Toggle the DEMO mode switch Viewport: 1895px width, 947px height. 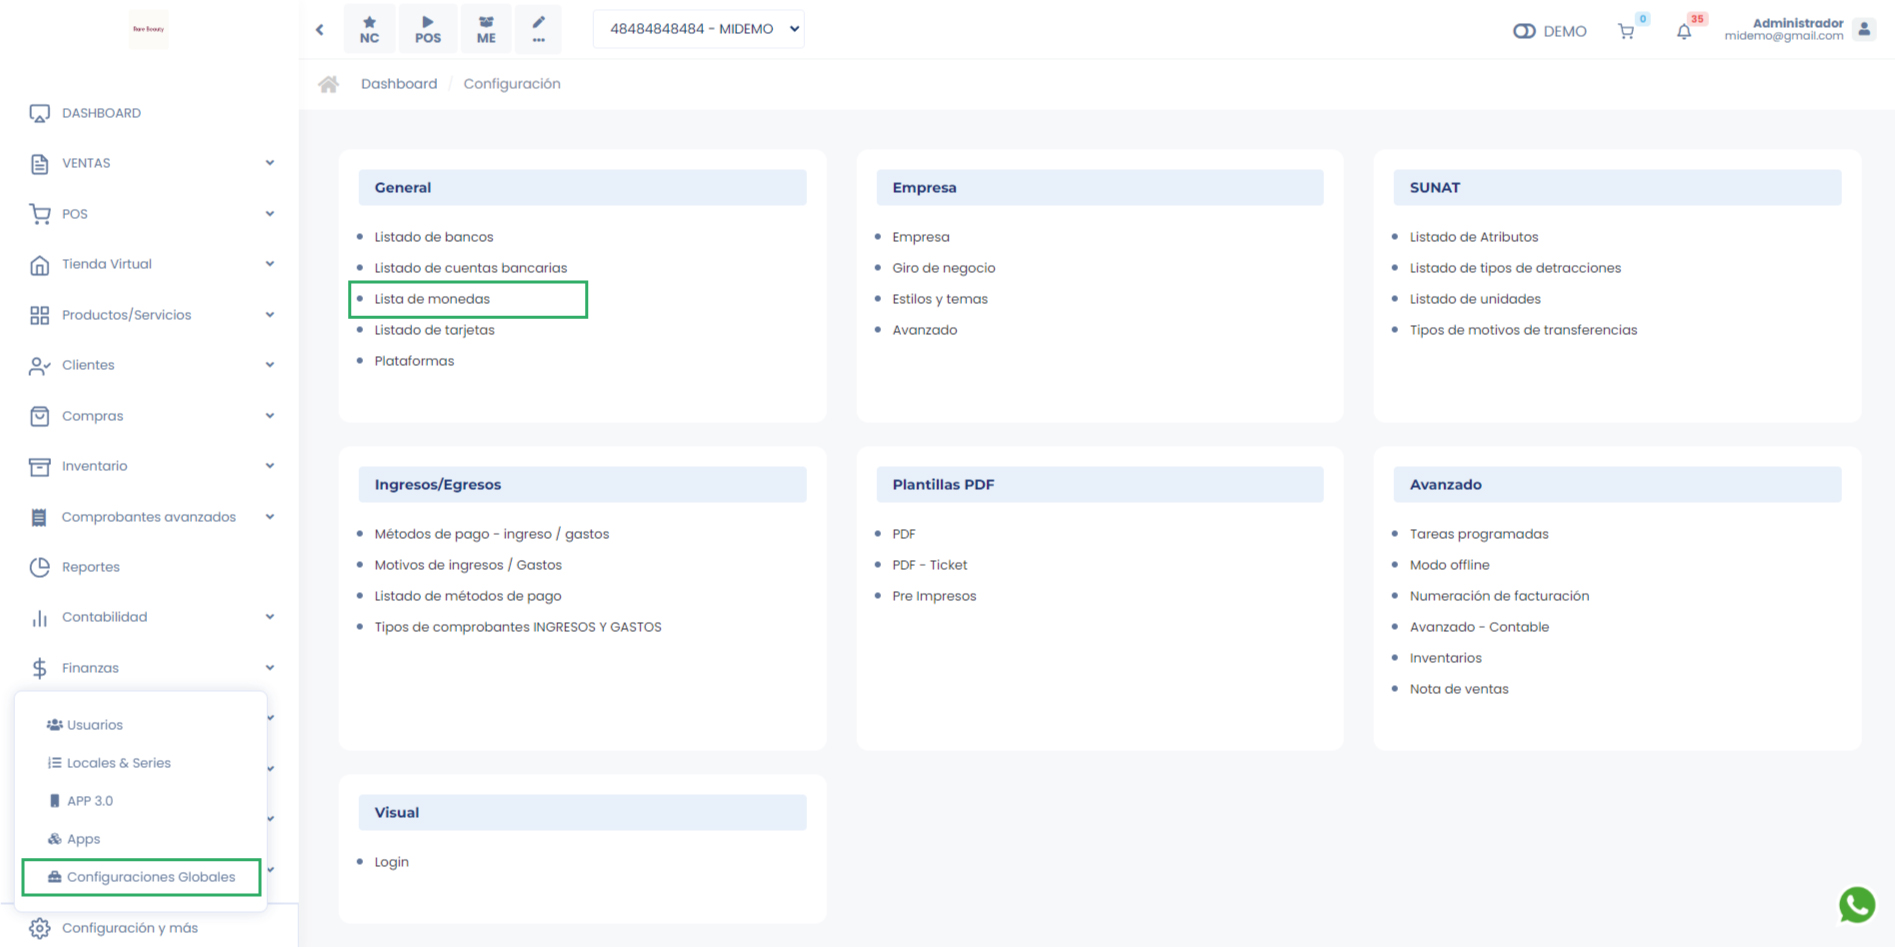point(1524,31)
